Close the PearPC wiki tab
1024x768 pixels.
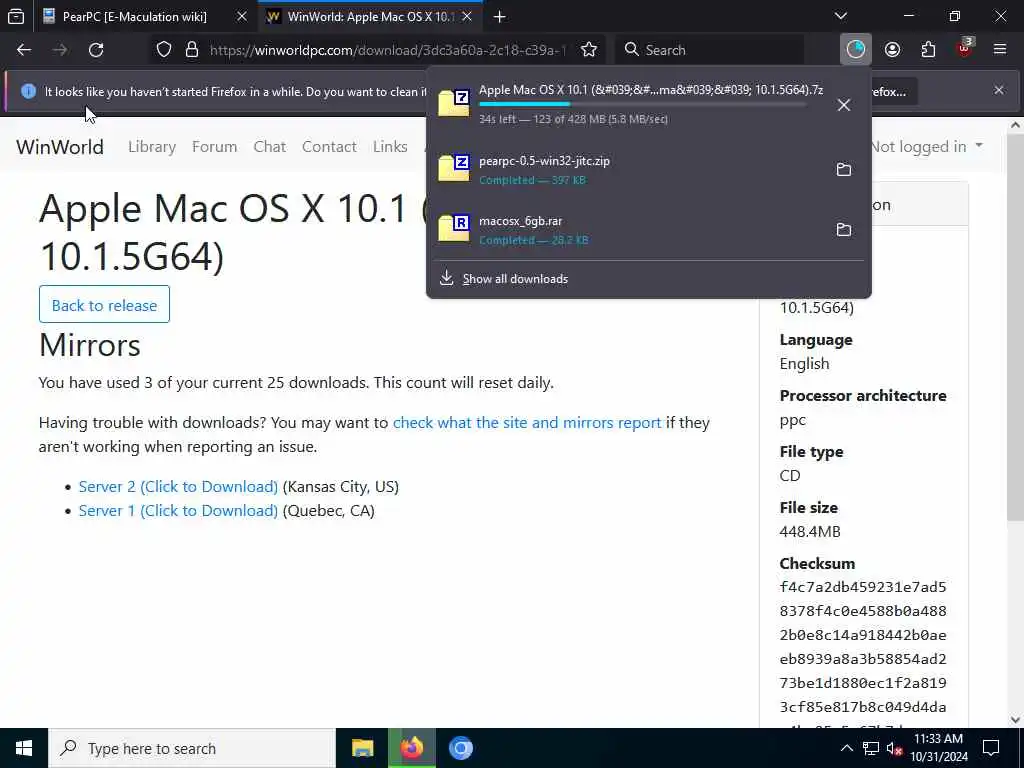pos(242,16)
